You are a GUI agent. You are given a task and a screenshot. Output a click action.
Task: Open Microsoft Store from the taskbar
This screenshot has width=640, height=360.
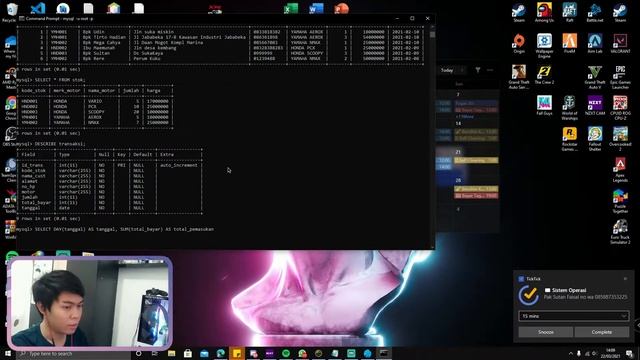188,353
